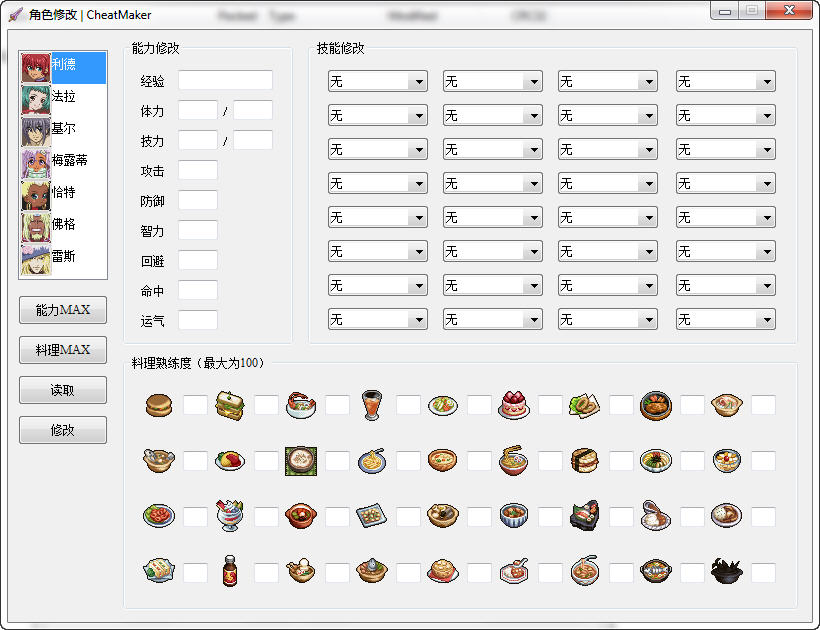
Task: Click the app icon in the title bar
Action: [x=15, y=15]
